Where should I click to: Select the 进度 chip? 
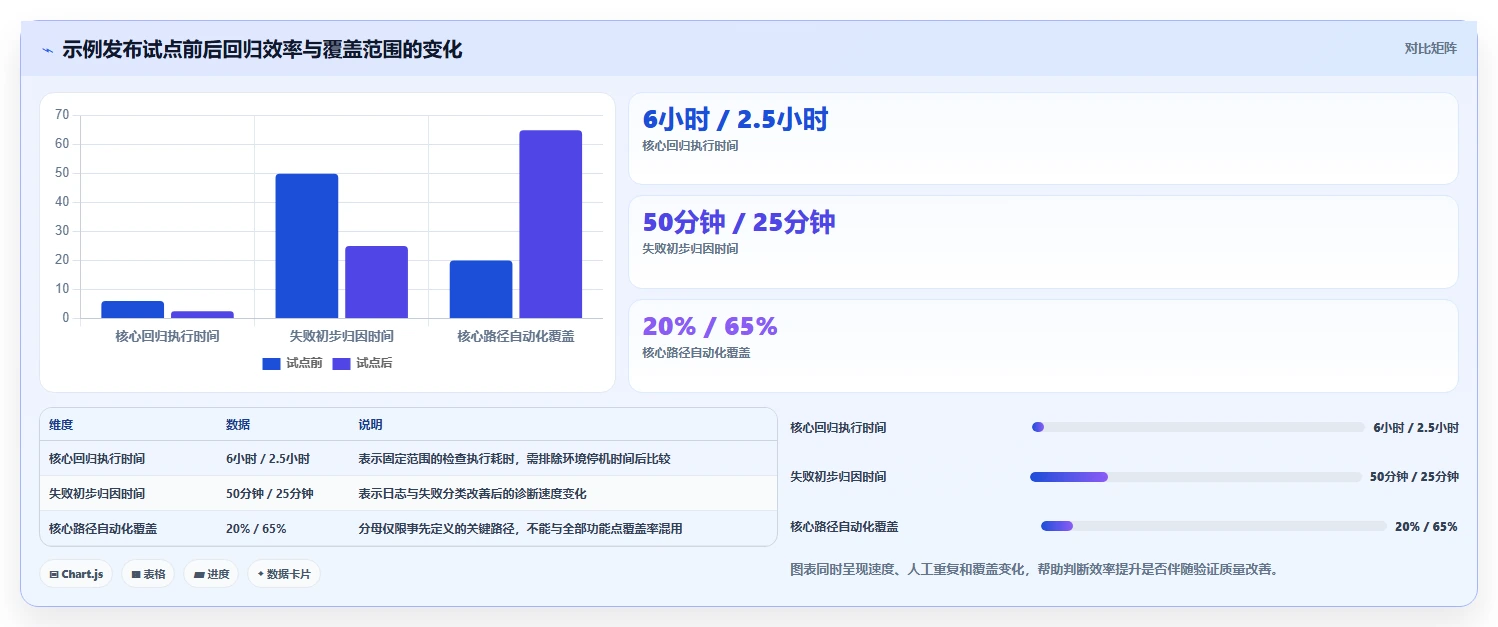pyautogui.click(x=211, y=574)
